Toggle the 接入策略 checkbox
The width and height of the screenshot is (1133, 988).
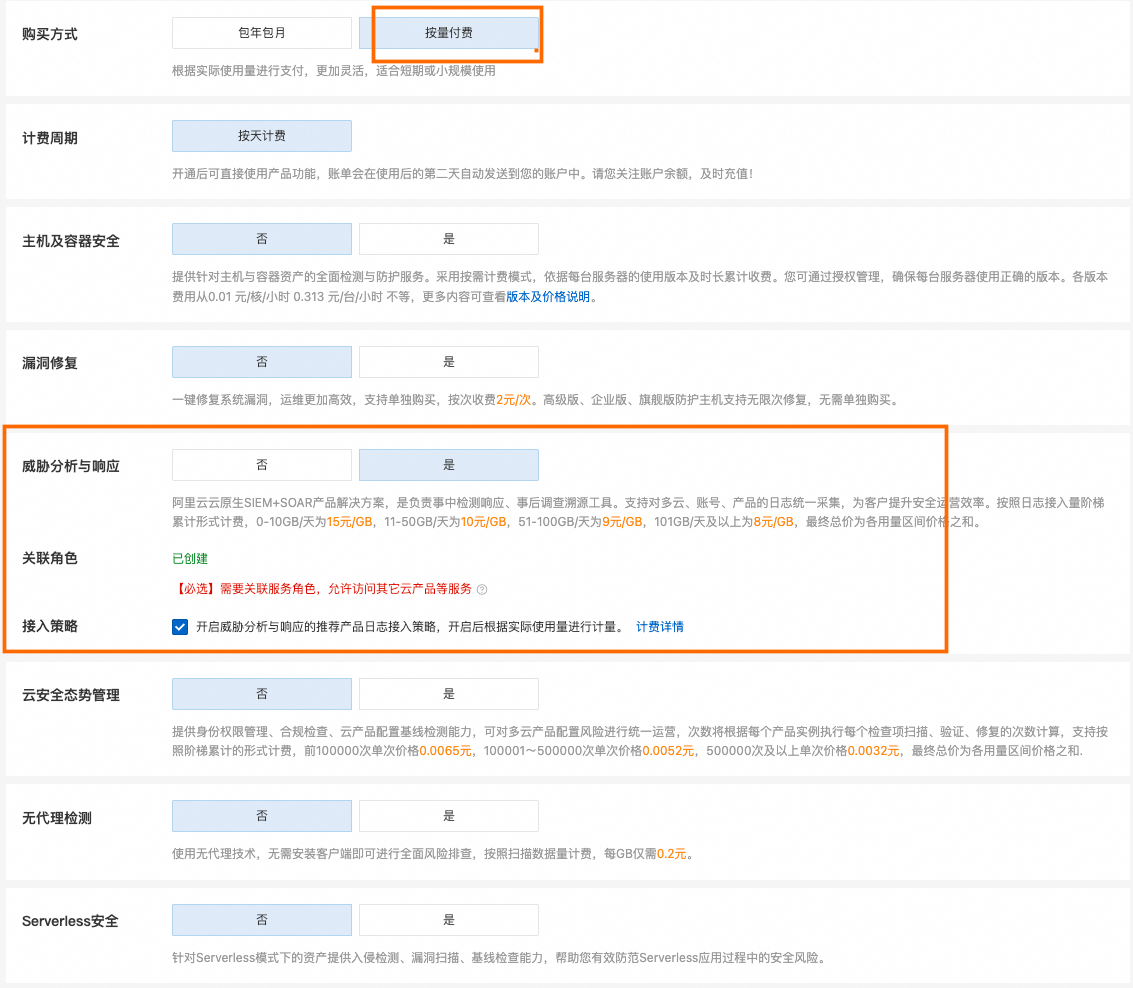point(180,627)
